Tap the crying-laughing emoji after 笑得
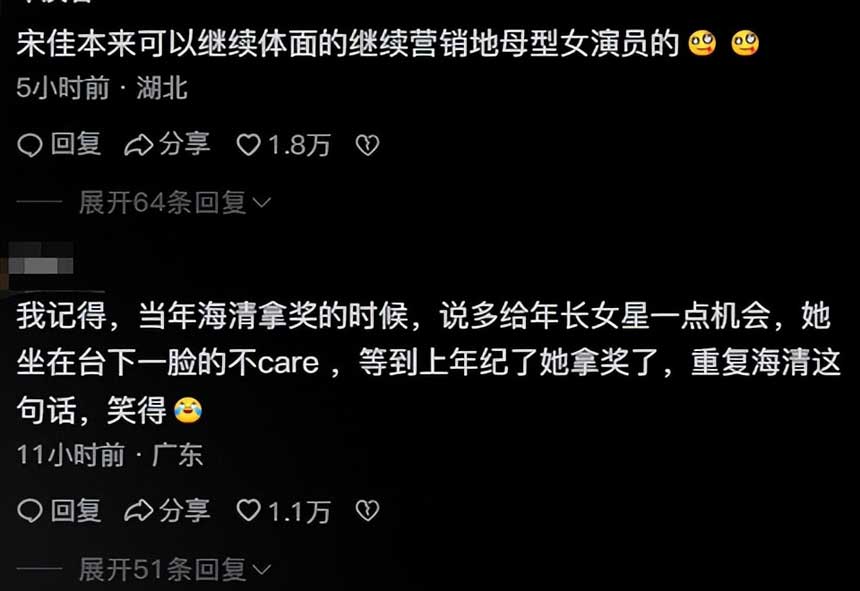Viewport: 860px width, 591px height. (188, 411)
